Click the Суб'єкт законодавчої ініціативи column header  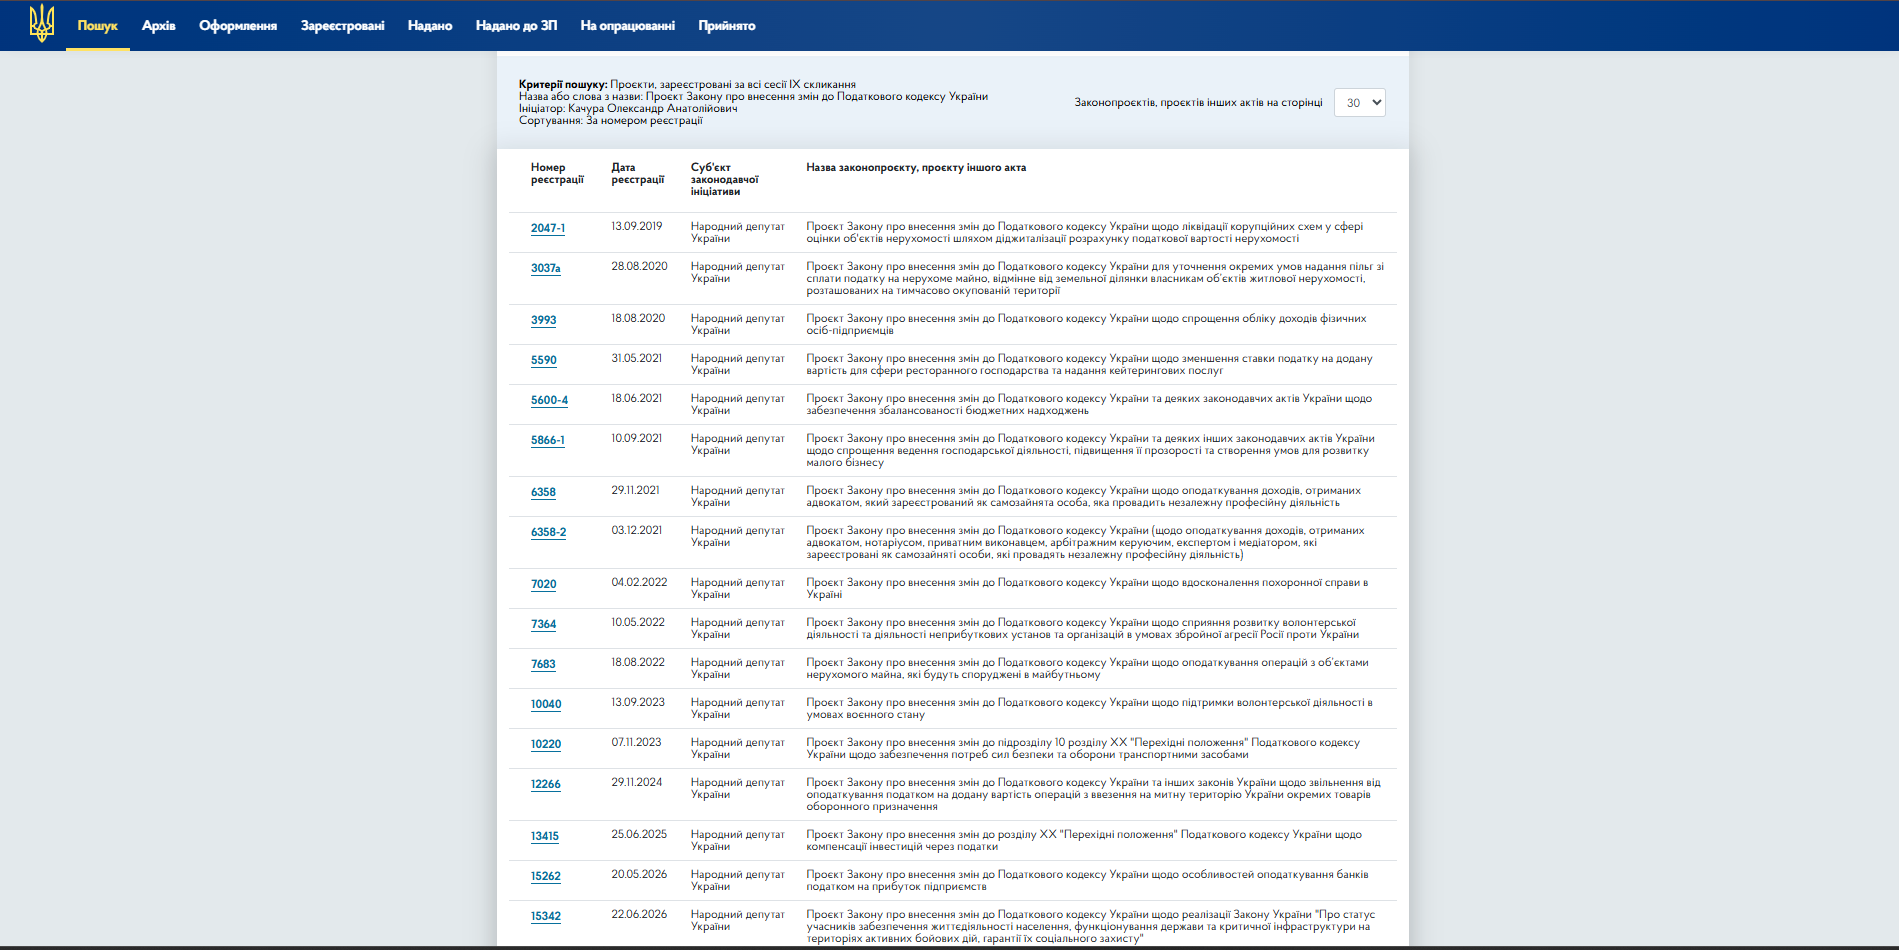tap(725, 180)
